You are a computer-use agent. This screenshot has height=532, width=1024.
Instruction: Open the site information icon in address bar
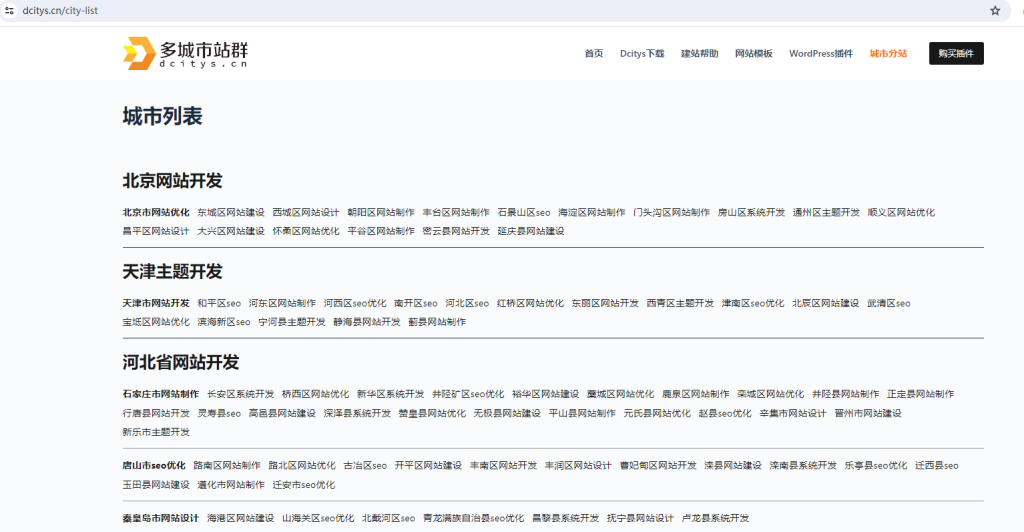(x=8, y=10)
